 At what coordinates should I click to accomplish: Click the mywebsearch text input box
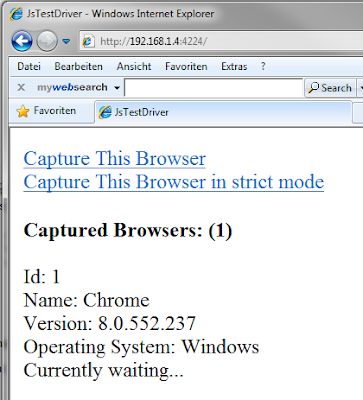tap(214, 87)
